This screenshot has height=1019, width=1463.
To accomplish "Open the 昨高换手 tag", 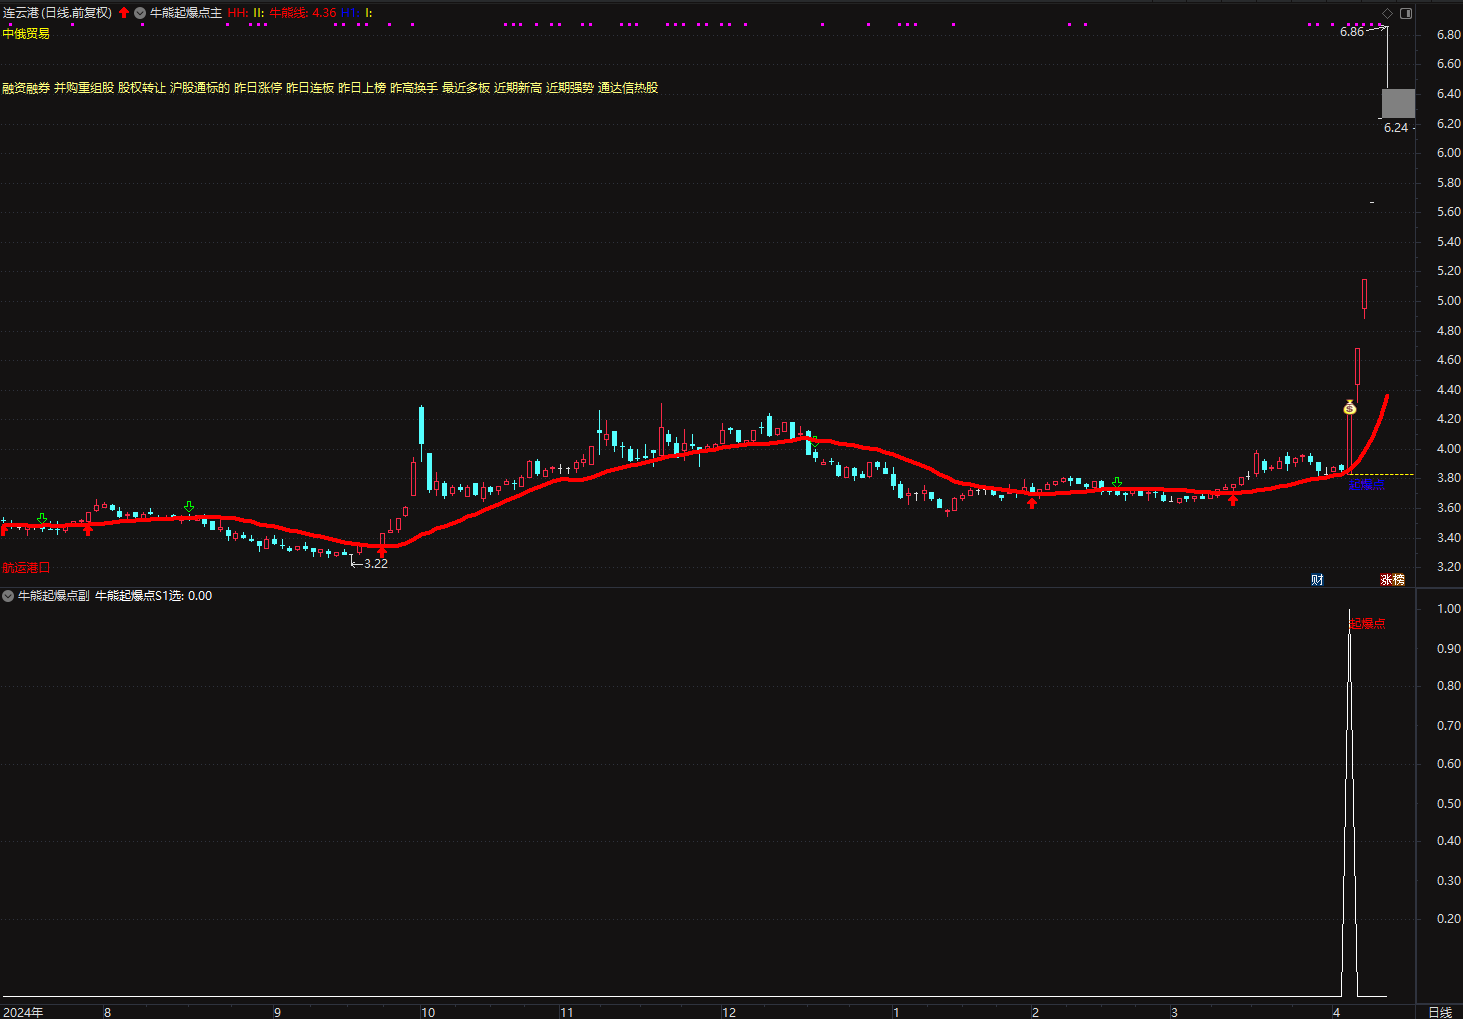I will (414, 88).
